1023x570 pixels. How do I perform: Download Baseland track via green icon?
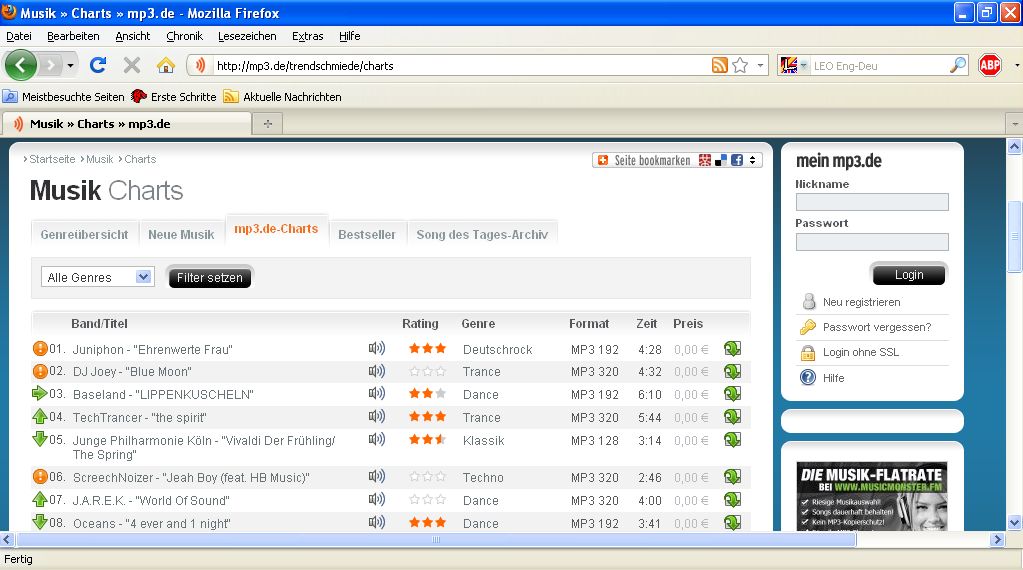[732, 394]
